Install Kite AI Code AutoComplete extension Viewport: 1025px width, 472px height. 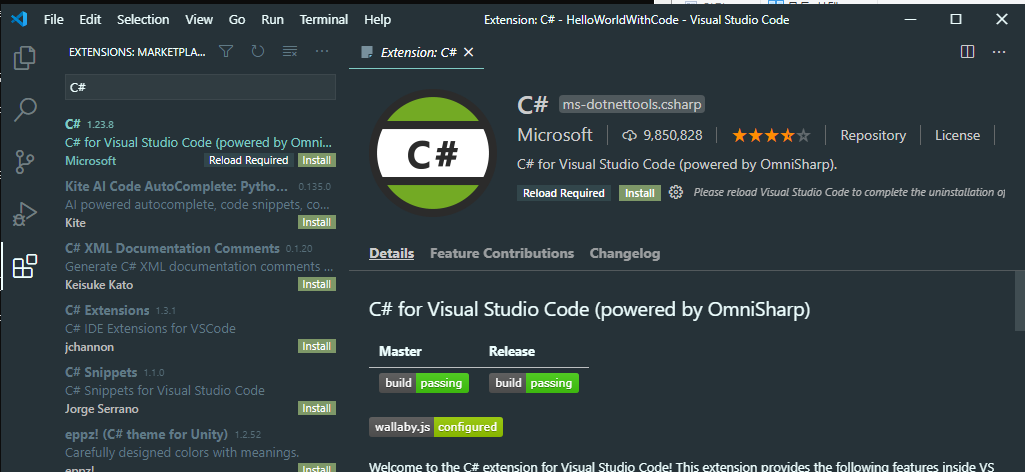(x=317, y=222)
